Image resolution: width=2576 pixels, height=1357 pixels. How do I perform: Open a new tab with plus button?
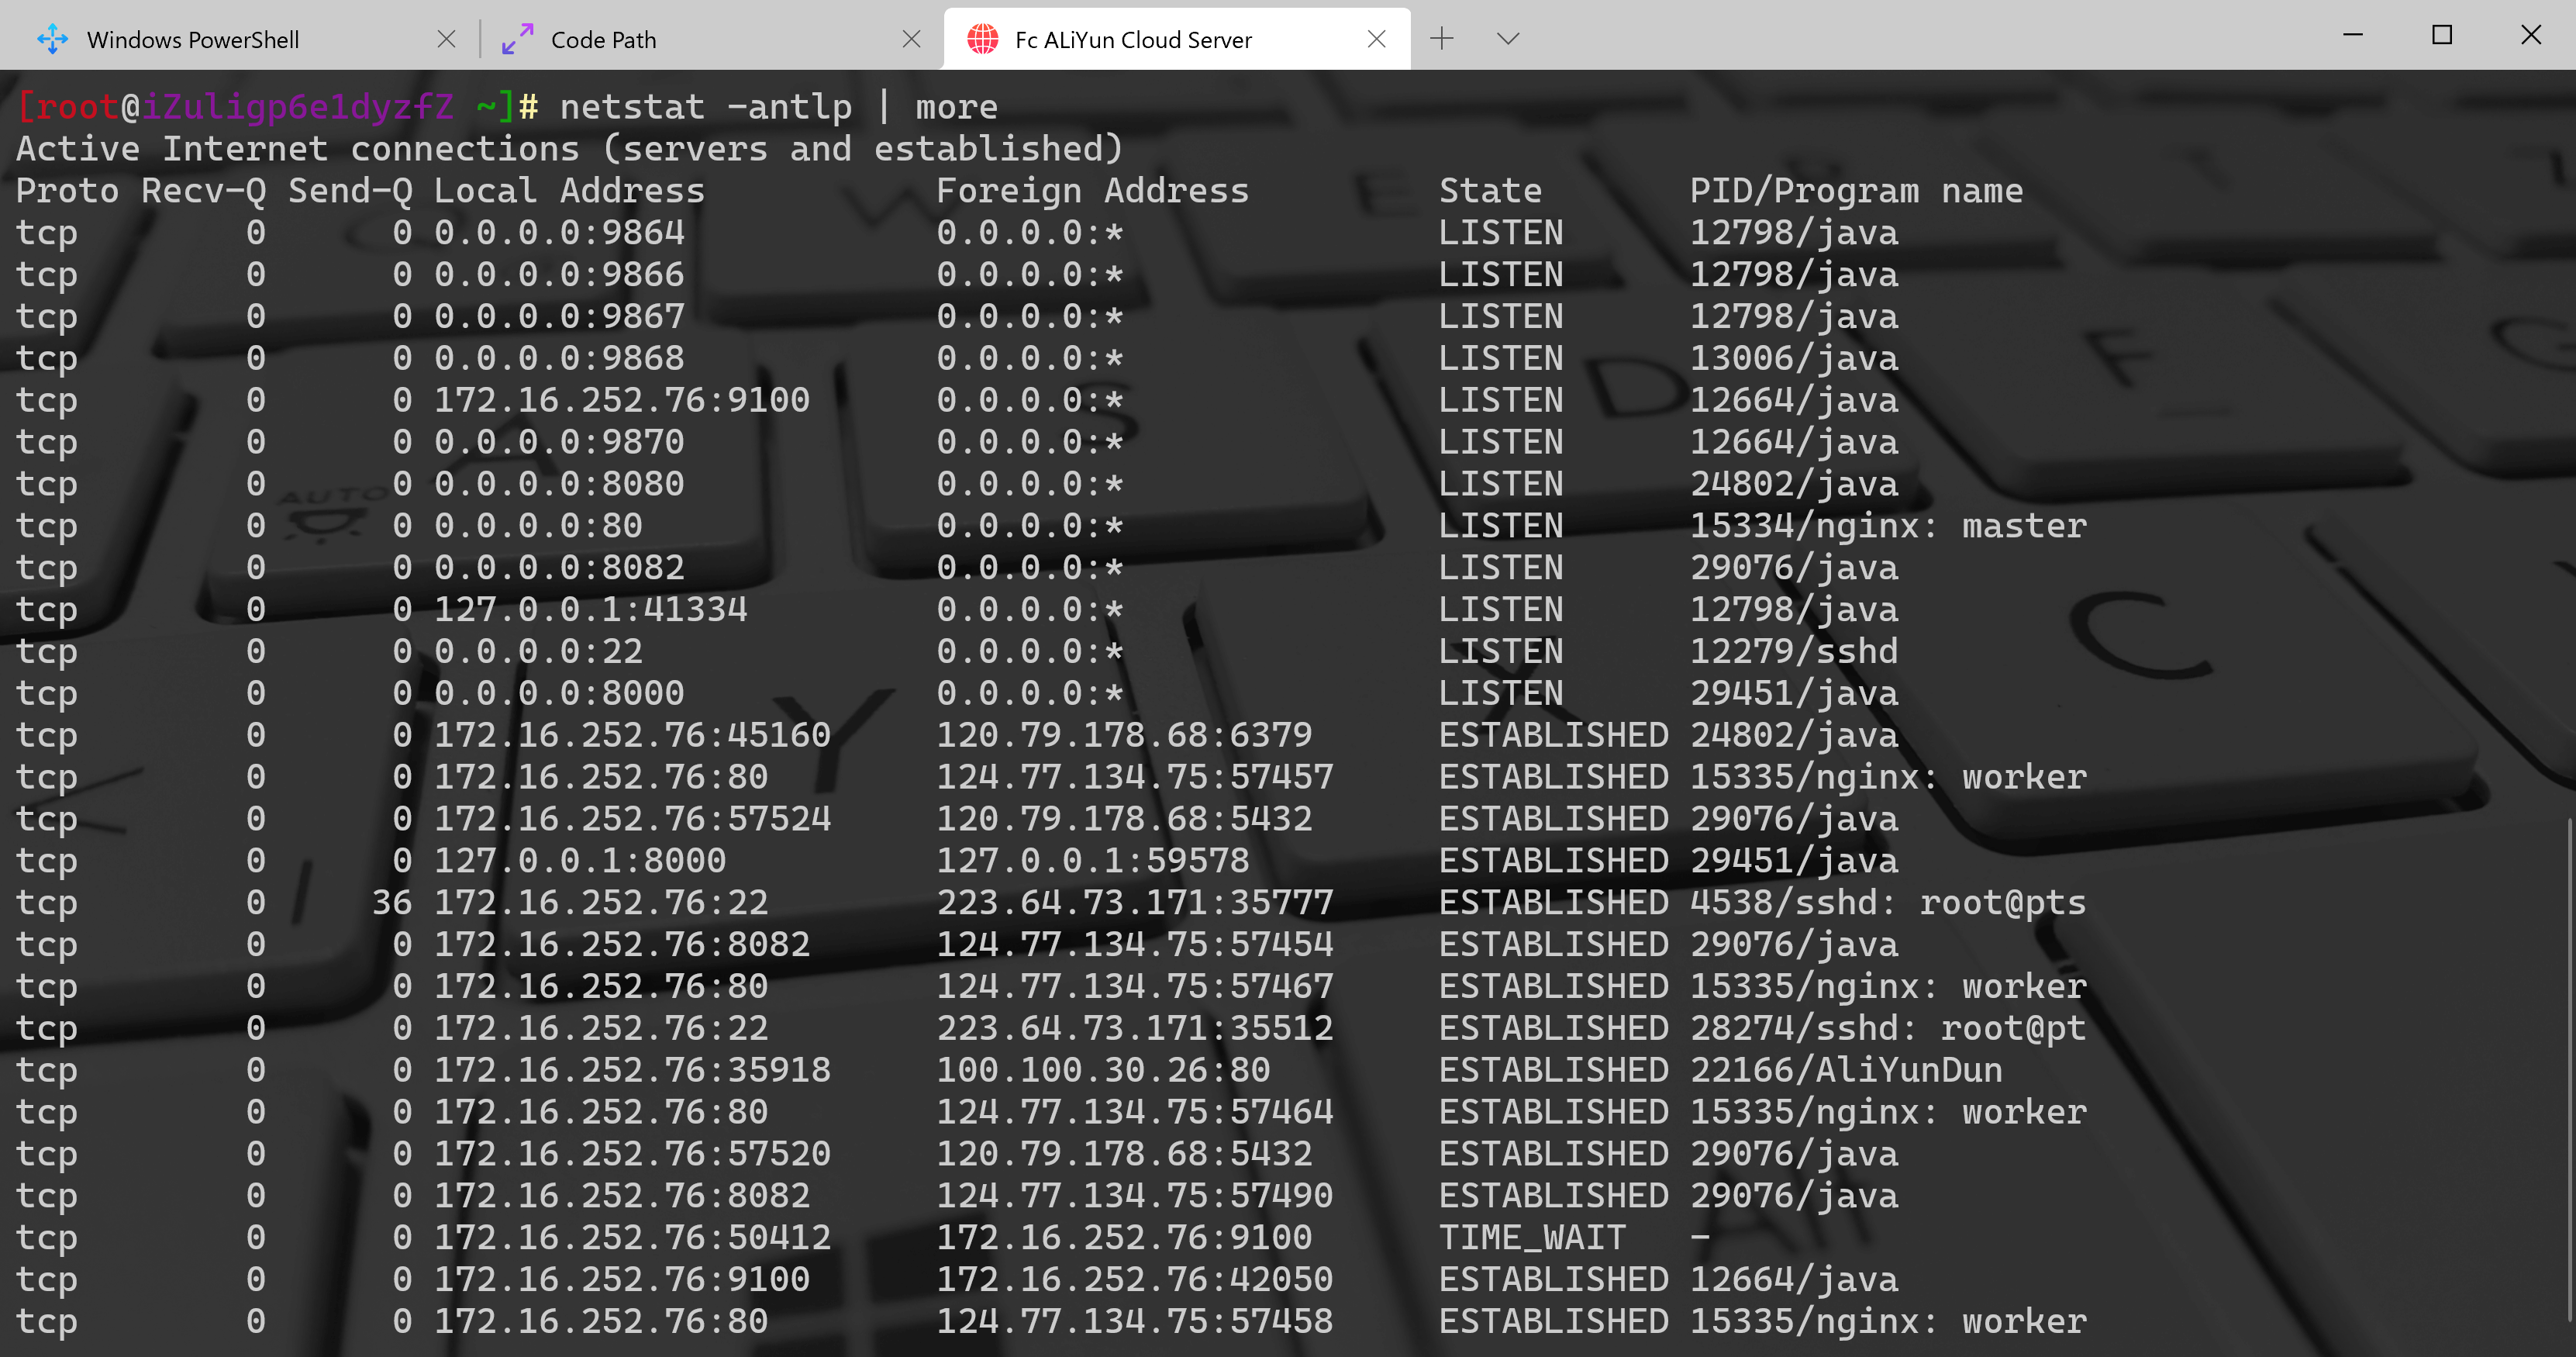1441,39
